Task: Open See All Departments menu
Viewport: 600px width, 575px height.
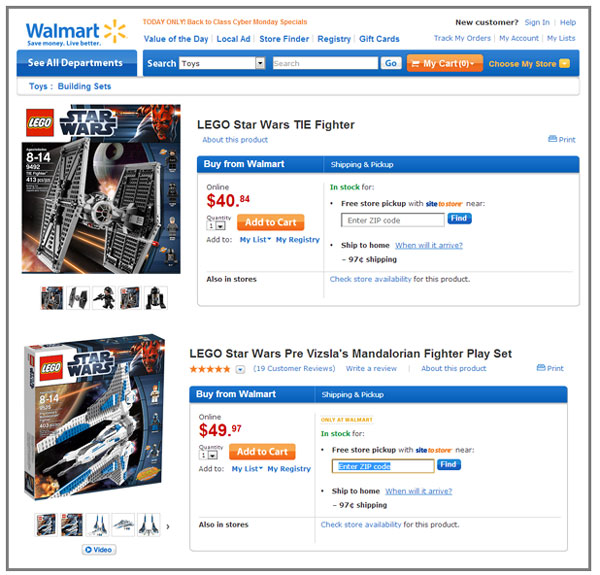Action: point(77,63)
